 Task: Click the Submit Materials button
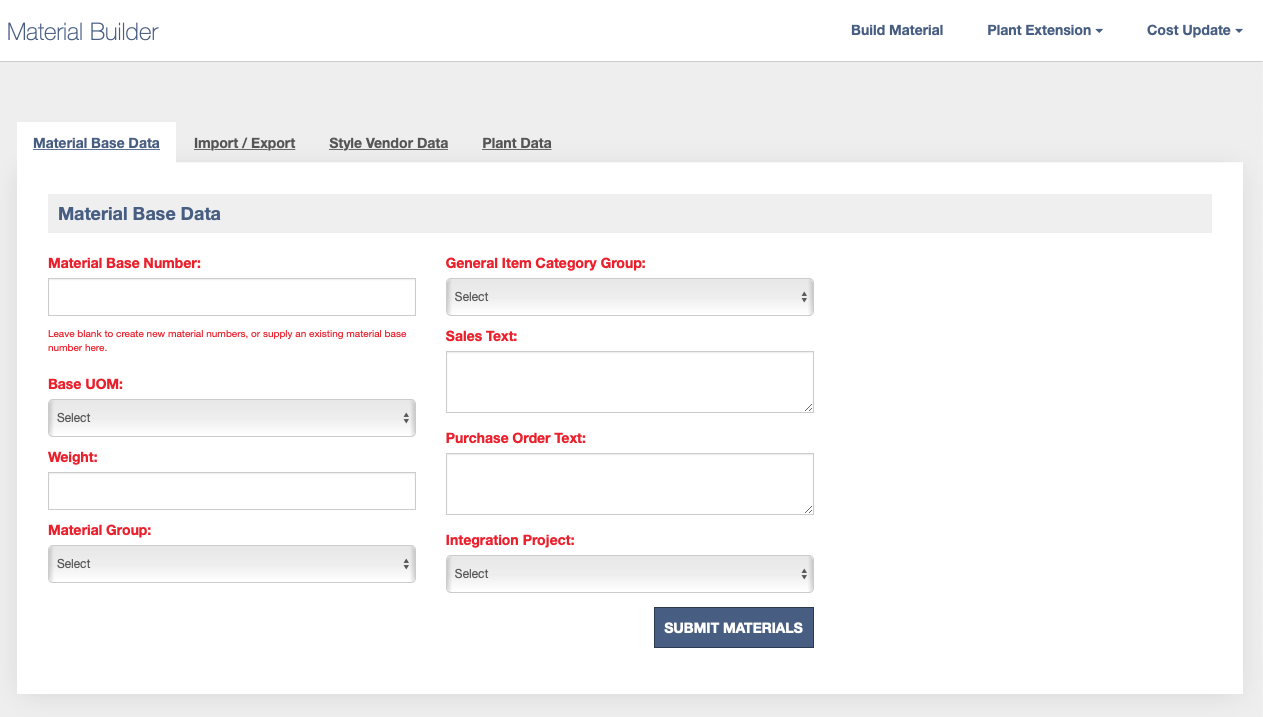pyautogui.click(x=734, y=628)
